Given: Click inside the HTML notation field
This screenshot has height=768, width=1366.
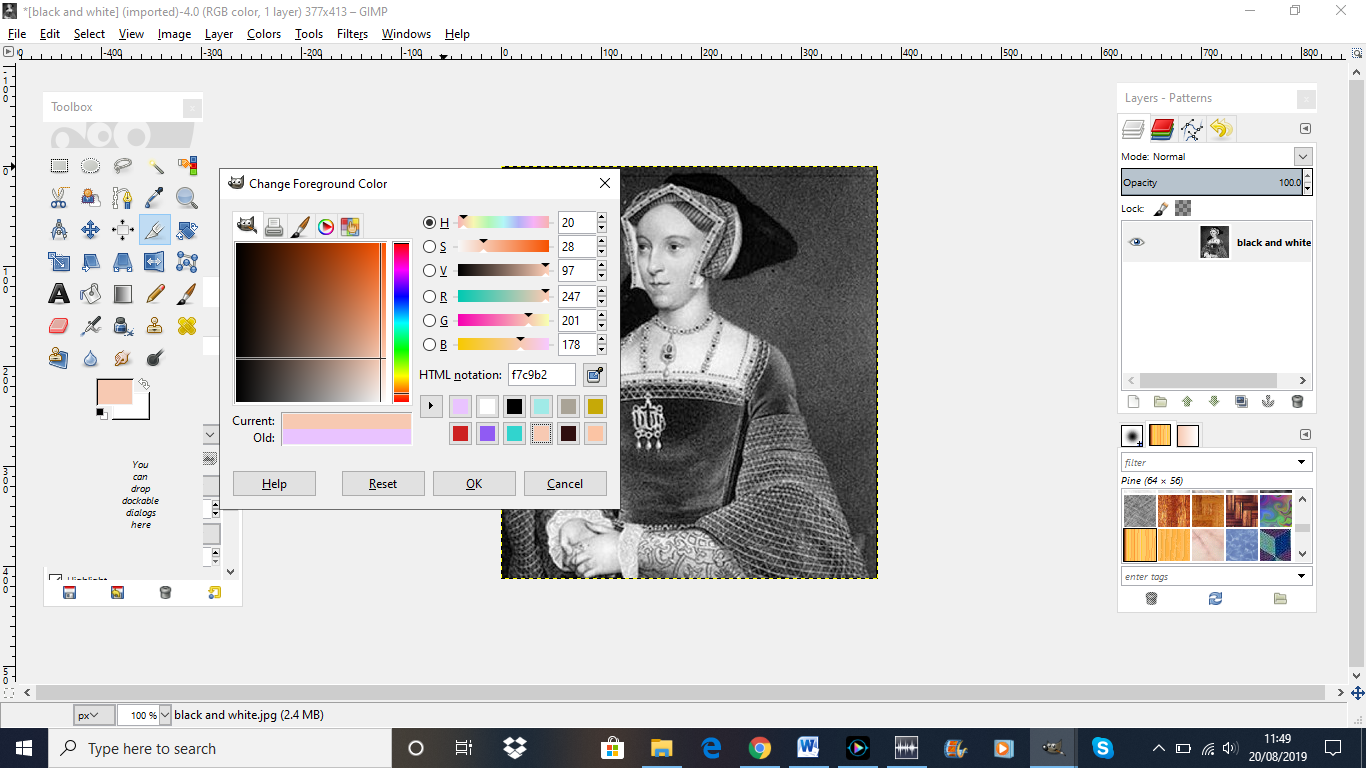Looking at the screenshot, I should coord(540,374).
